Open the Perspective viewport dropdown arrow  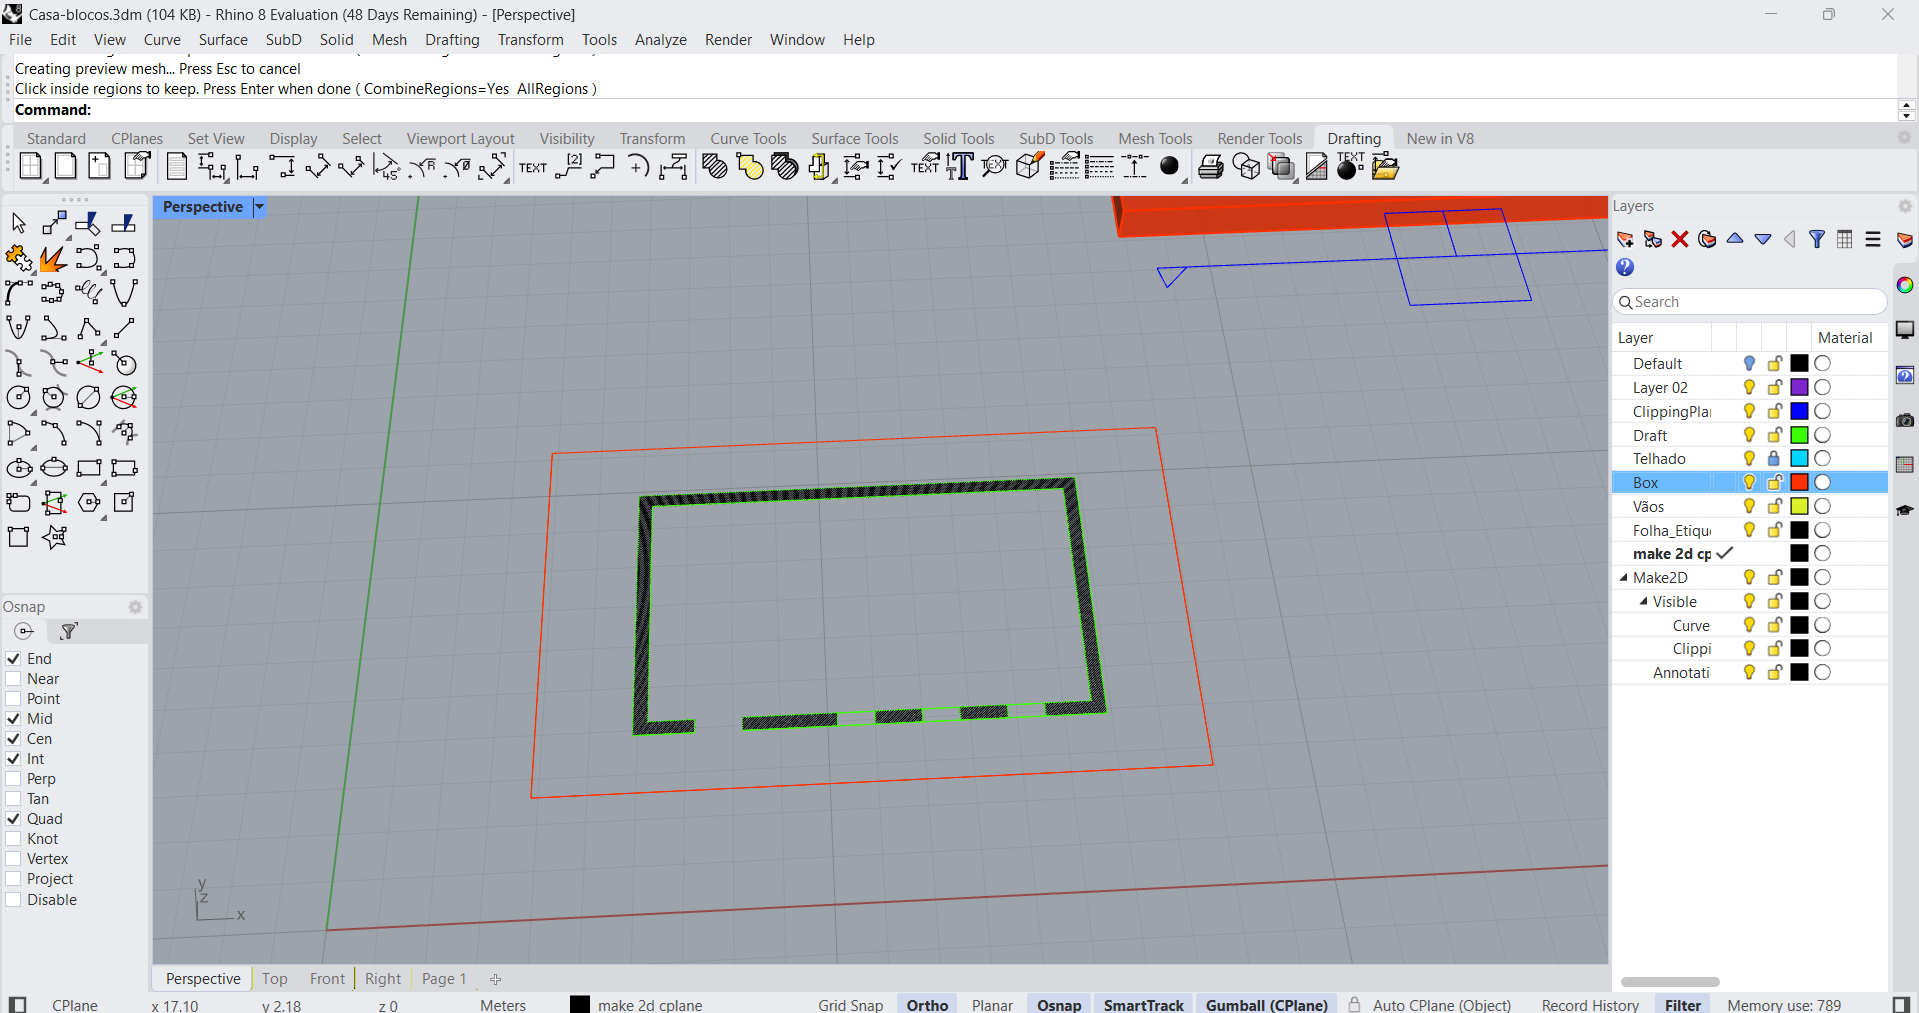[x=259, y=207]
